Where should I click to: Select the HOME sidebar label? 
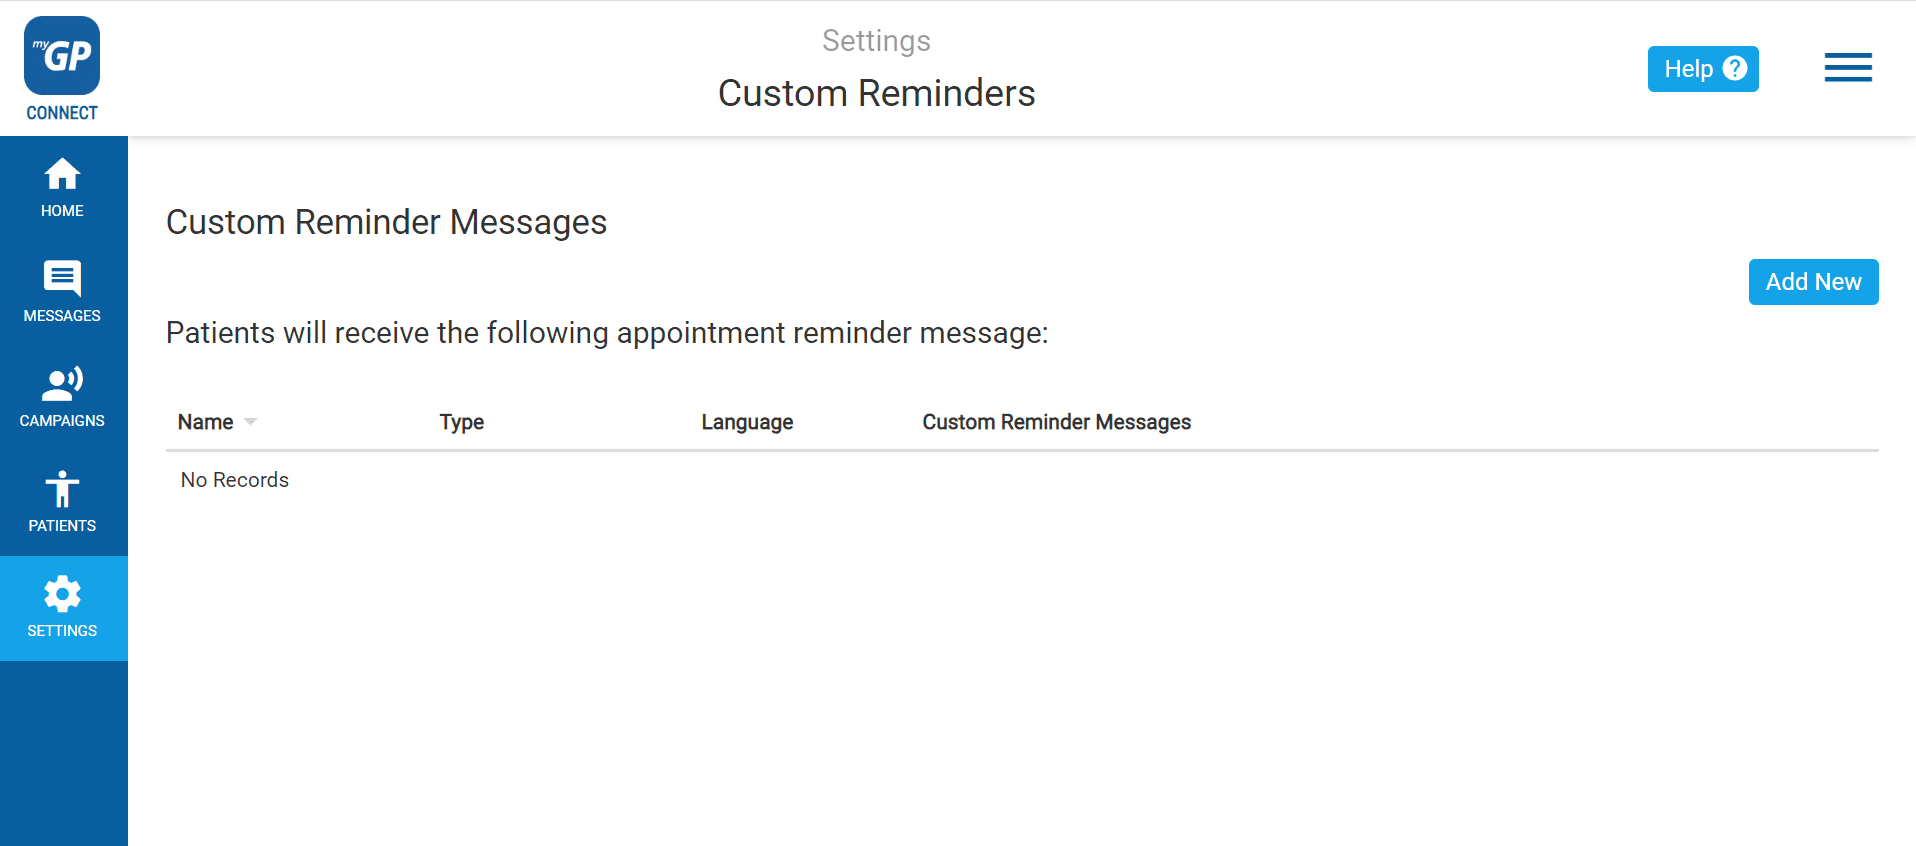pos(62,211)
